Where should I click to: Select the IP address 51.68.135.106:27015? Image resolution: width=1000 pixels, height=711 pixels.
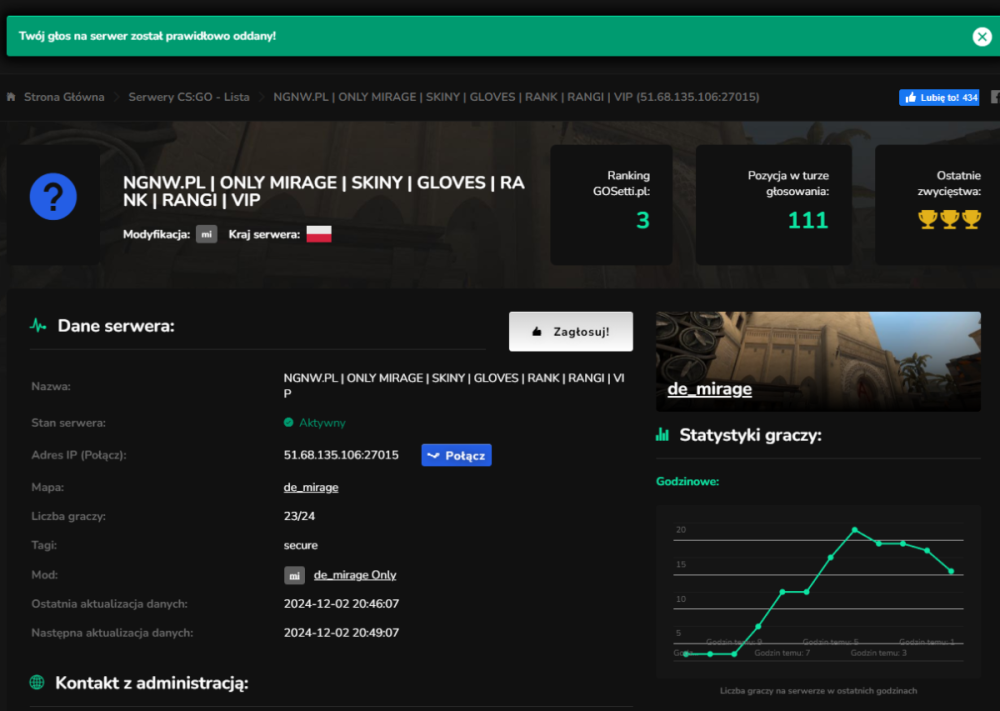coord(341,455)
